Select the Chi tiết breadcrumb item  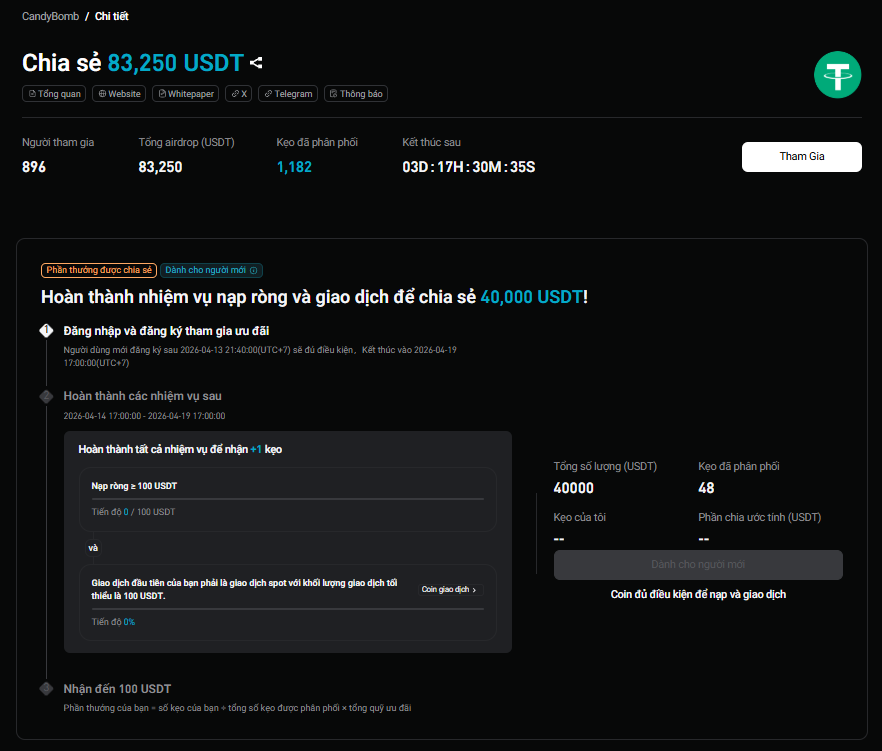pos(111,16)
